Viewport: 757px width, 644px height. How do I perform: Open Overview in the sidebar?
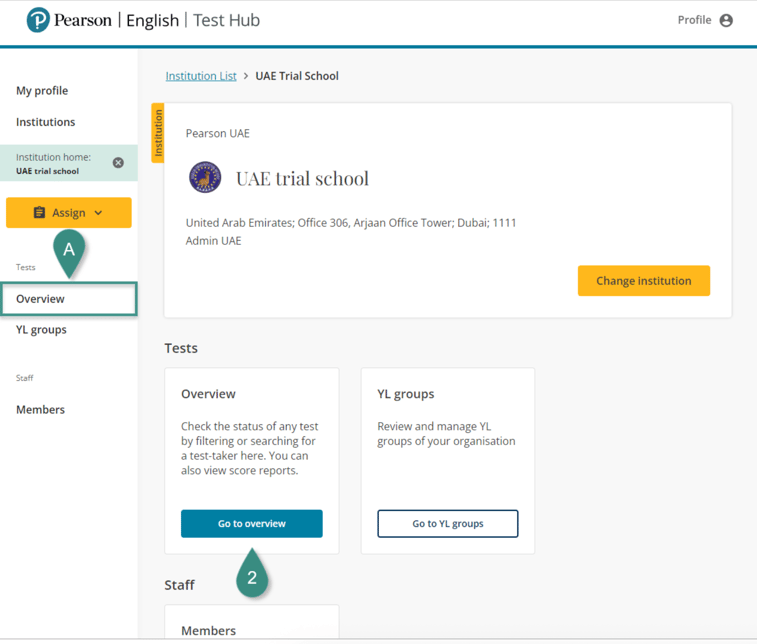pyautogui.click(x=40, y=299)
